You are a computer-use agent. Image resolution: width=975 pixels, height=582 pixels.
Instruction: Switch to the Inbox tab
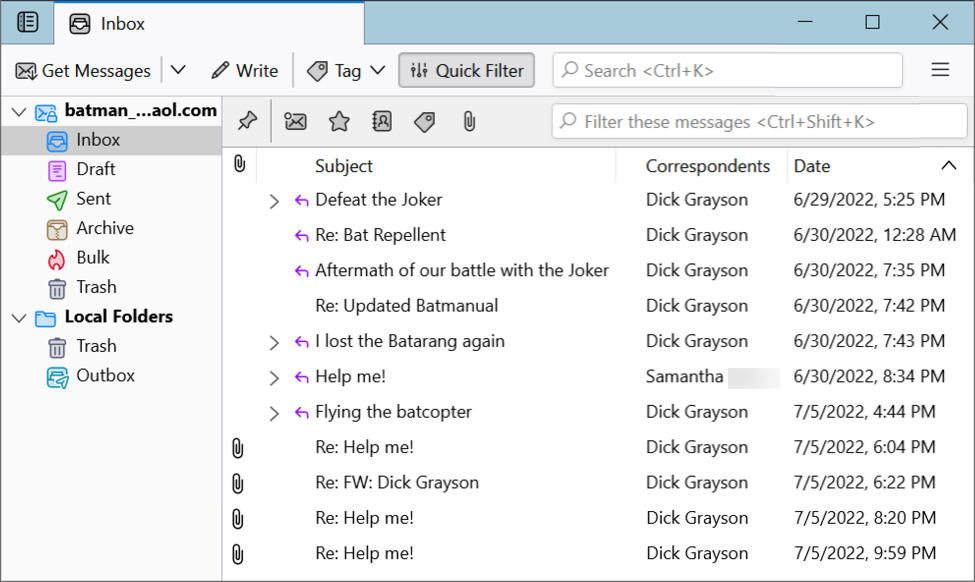point(122,23)
